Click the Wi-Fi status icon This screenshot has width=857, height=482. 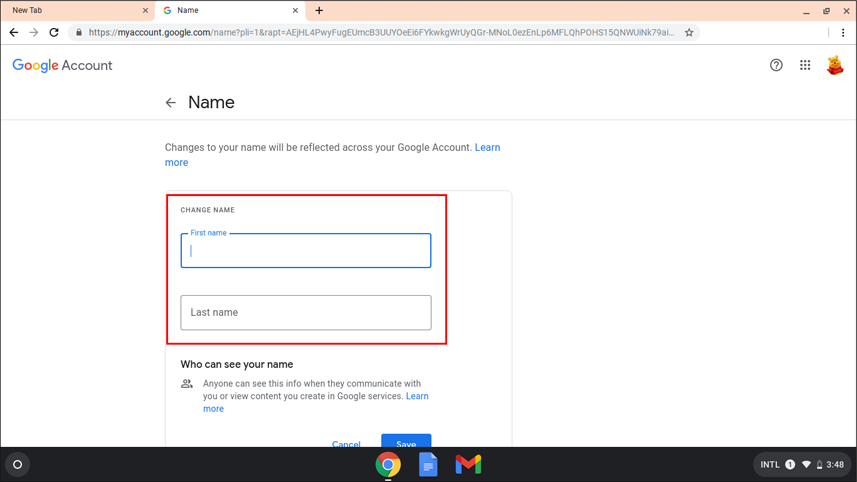pos(806,465)
